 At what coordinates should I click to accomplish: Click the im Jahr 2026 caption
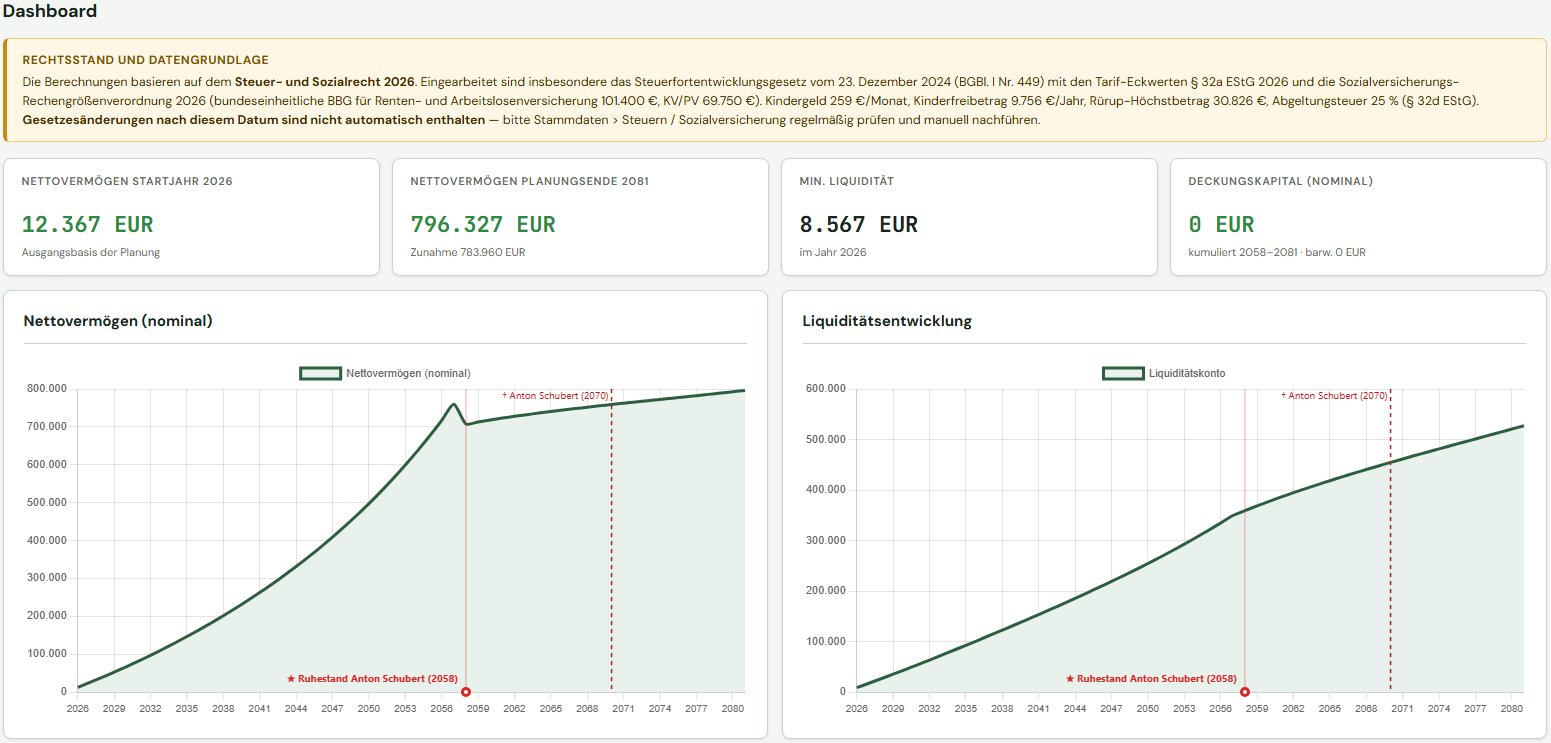click(833, 252)
